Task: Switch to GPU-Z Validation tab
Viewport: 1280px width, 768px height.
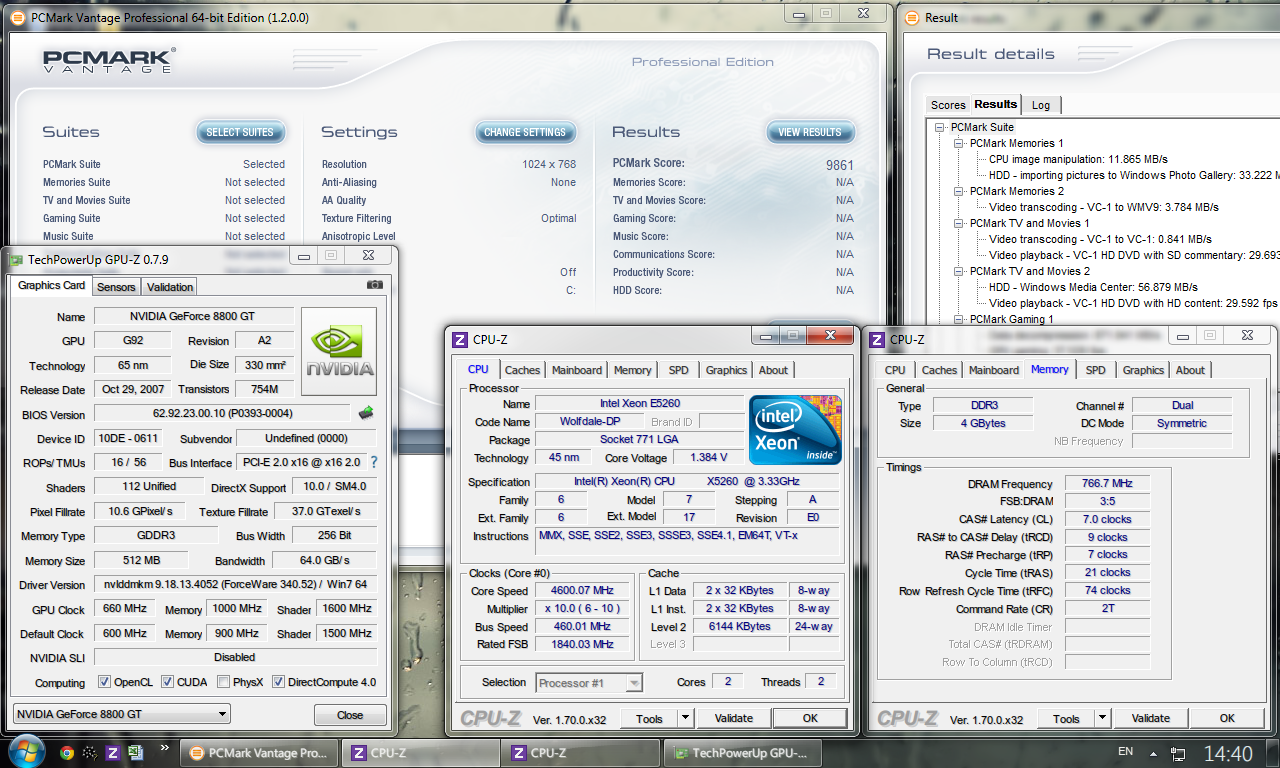Action: [170, 287]
